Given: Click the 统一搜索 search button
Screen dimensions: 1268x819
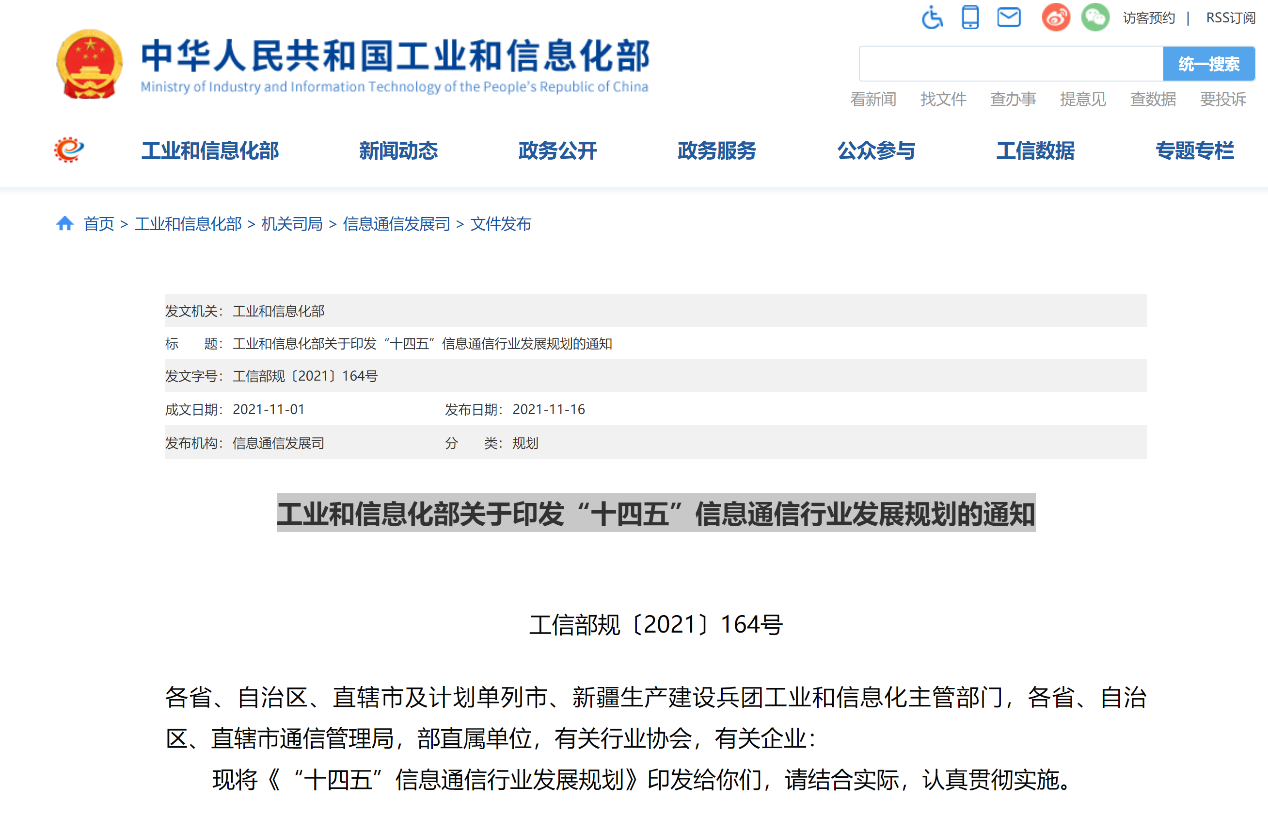Looking at the screenshot, I should coord(1209,63).
